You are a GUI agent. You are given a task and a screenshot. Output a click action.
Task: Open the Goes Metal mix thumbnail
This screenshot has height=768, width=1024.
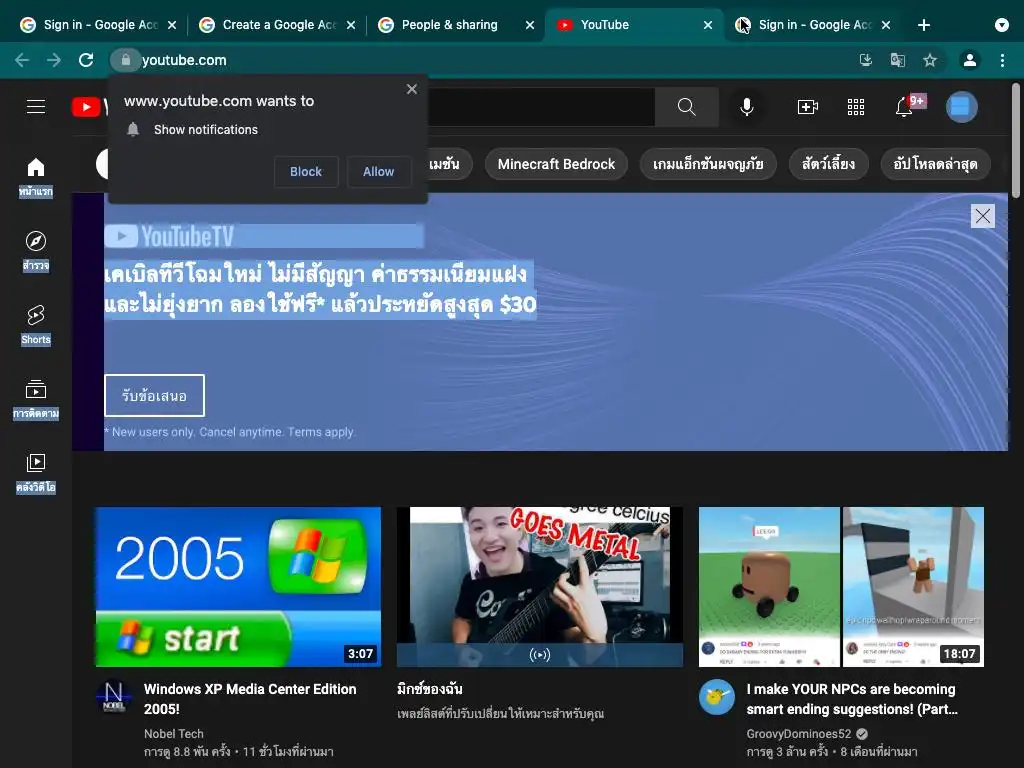coord(539,587)
